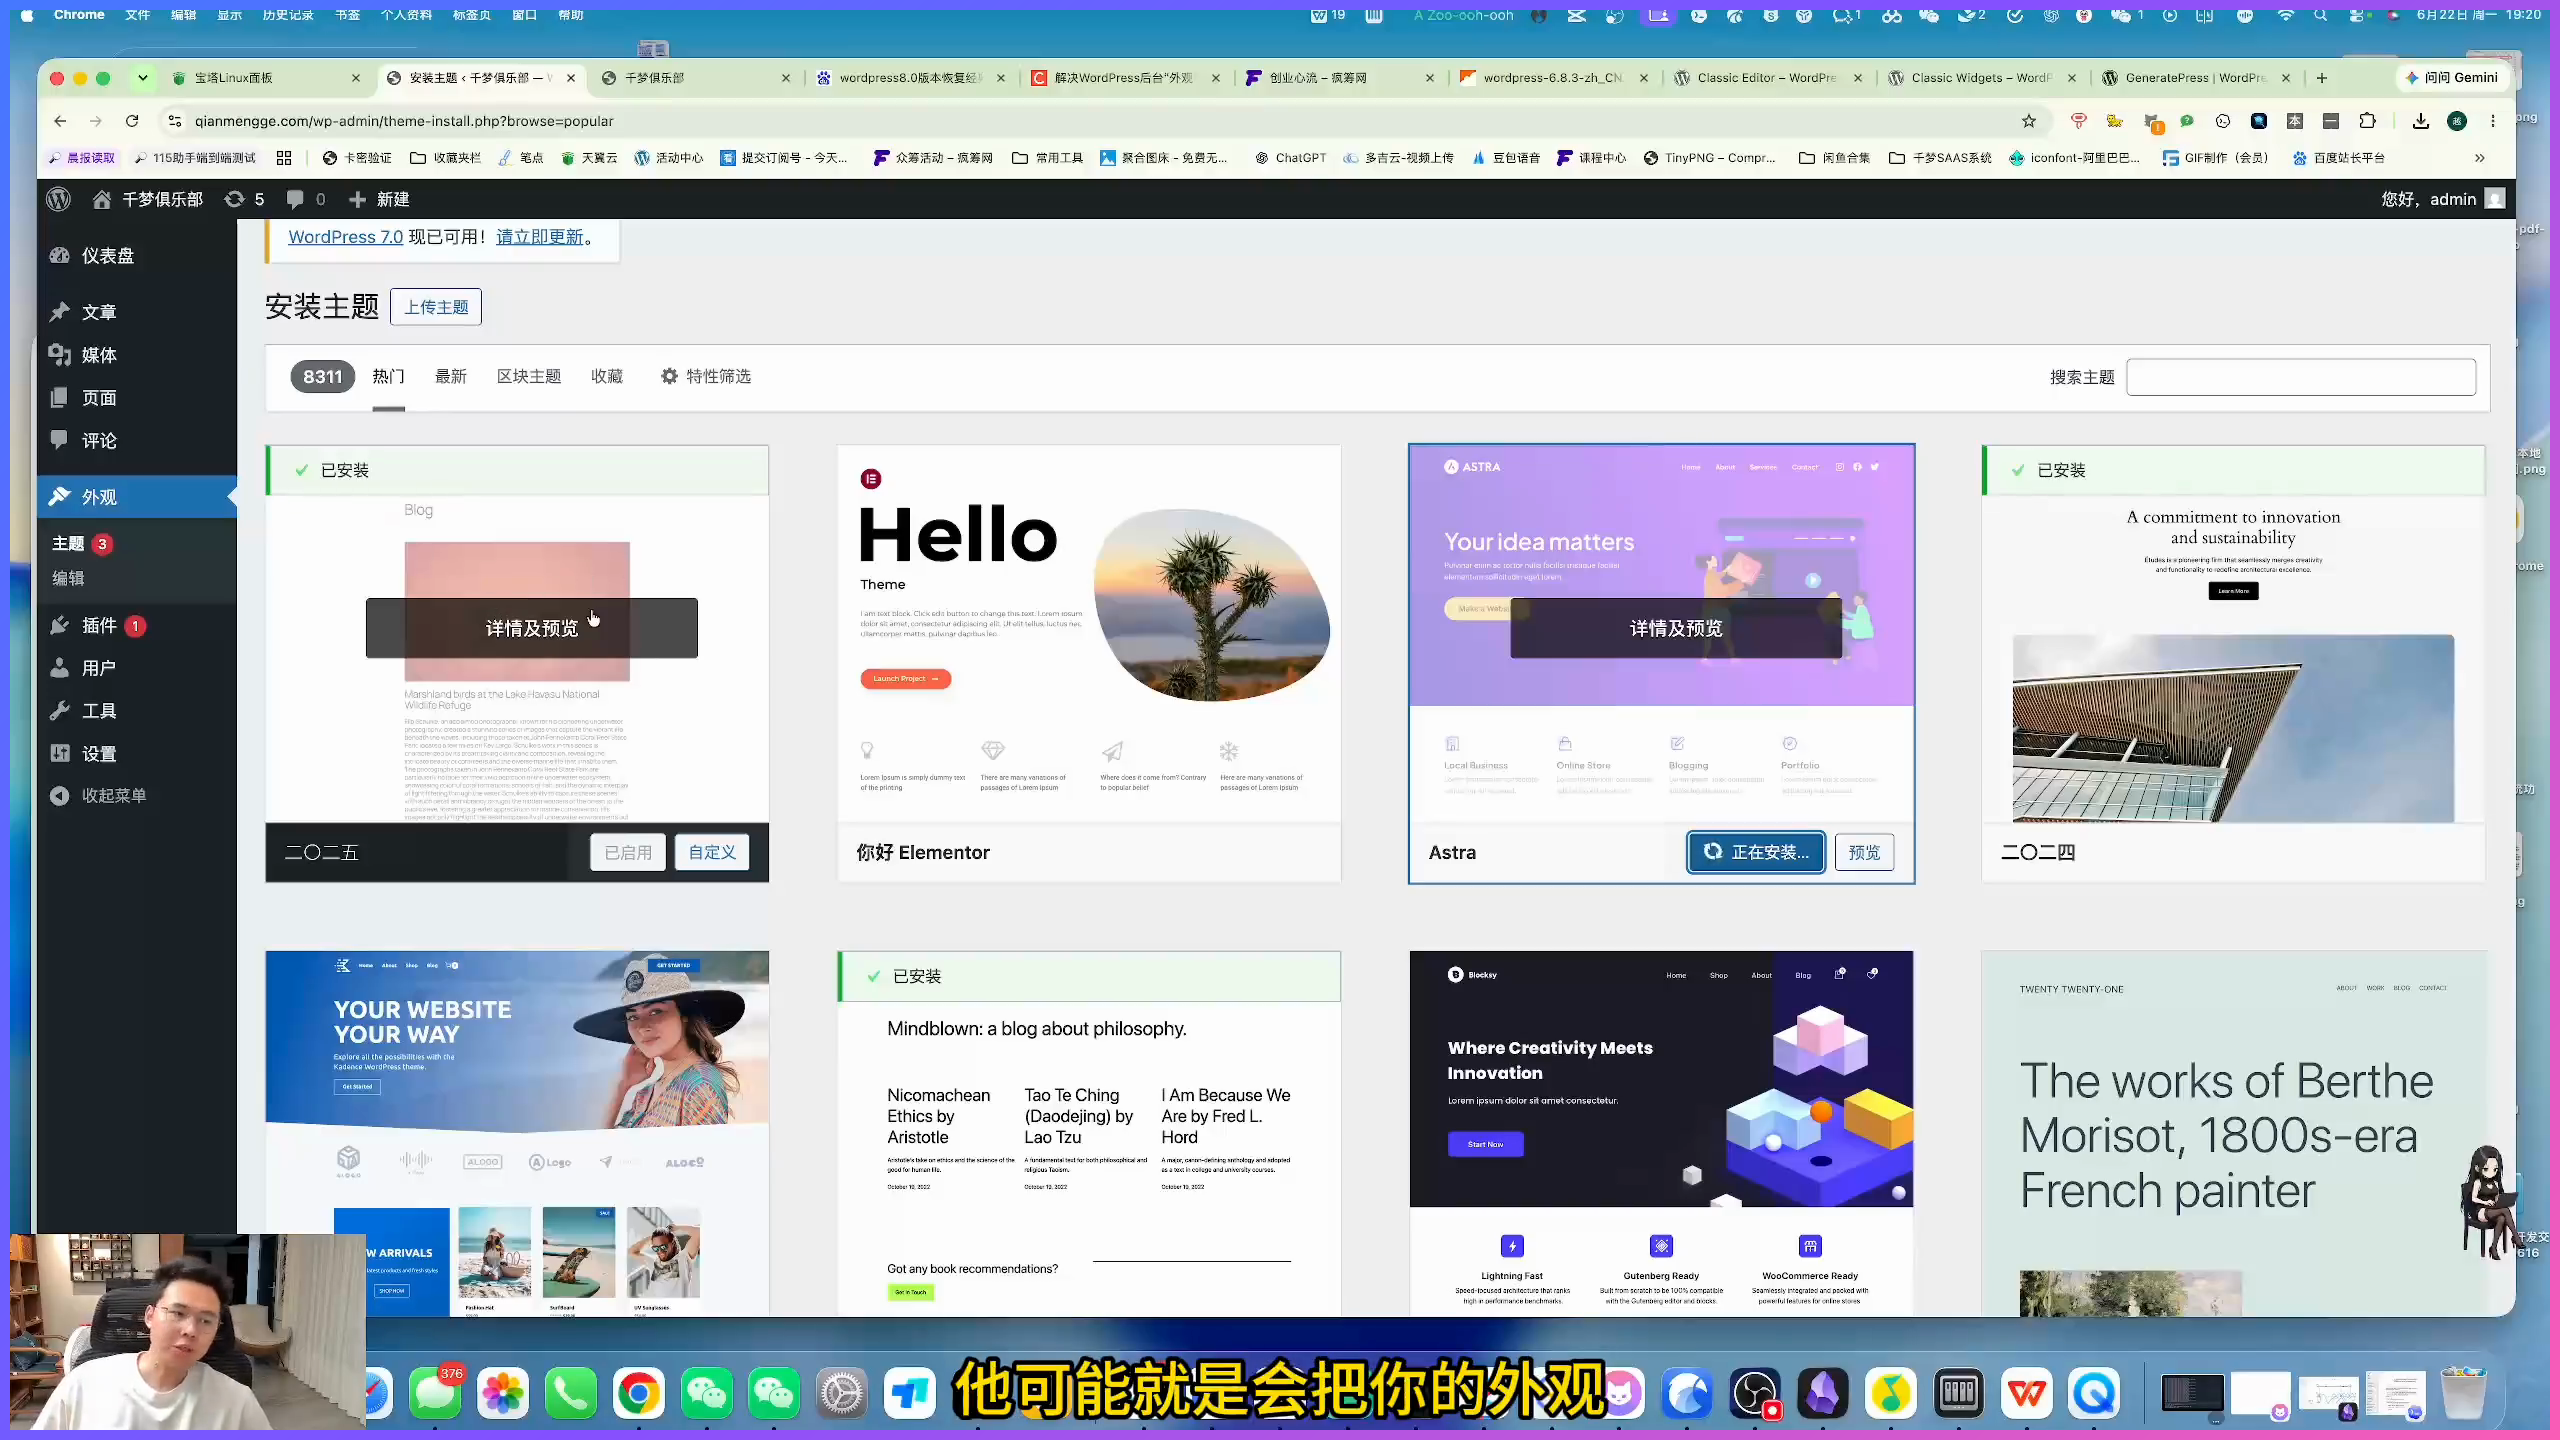
Task: Click the 上传主题 upload theme button
Action: [436, 307]
